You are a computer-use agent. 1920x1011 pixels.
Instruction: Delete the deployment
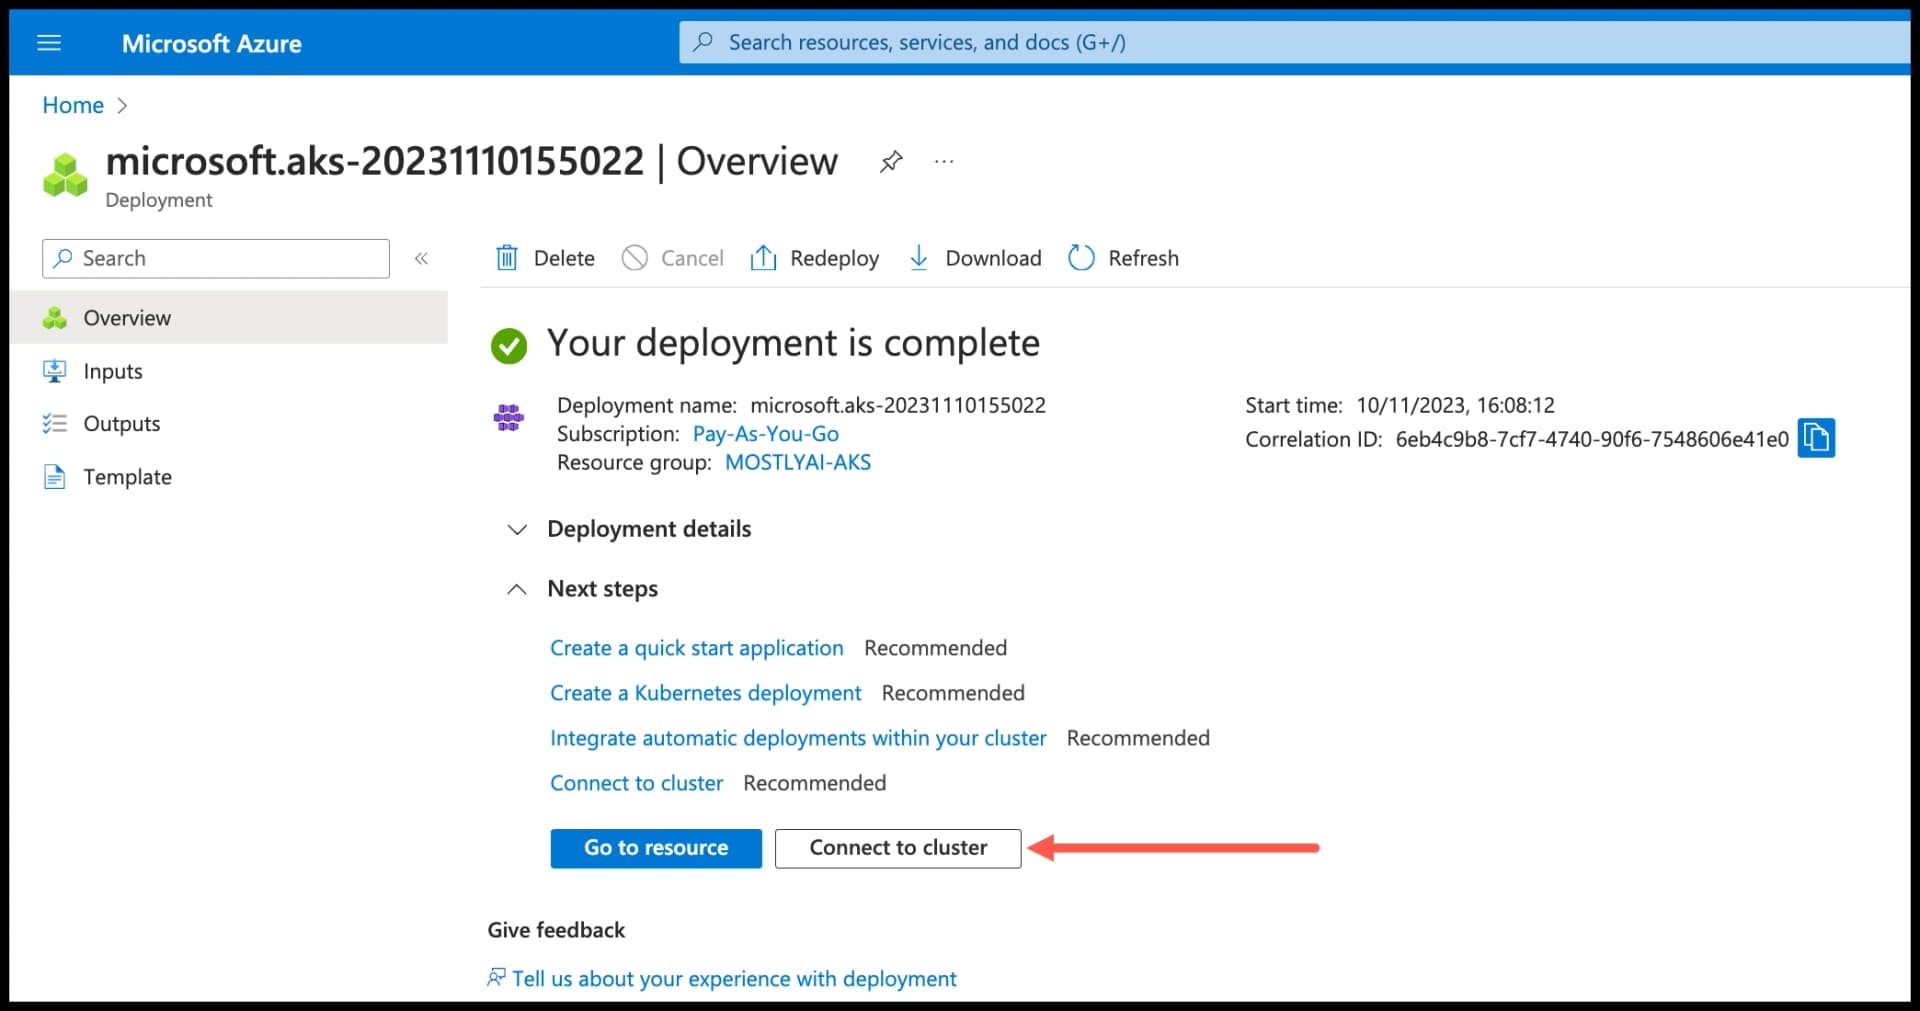pyautogui.click(x=545, y=257)
